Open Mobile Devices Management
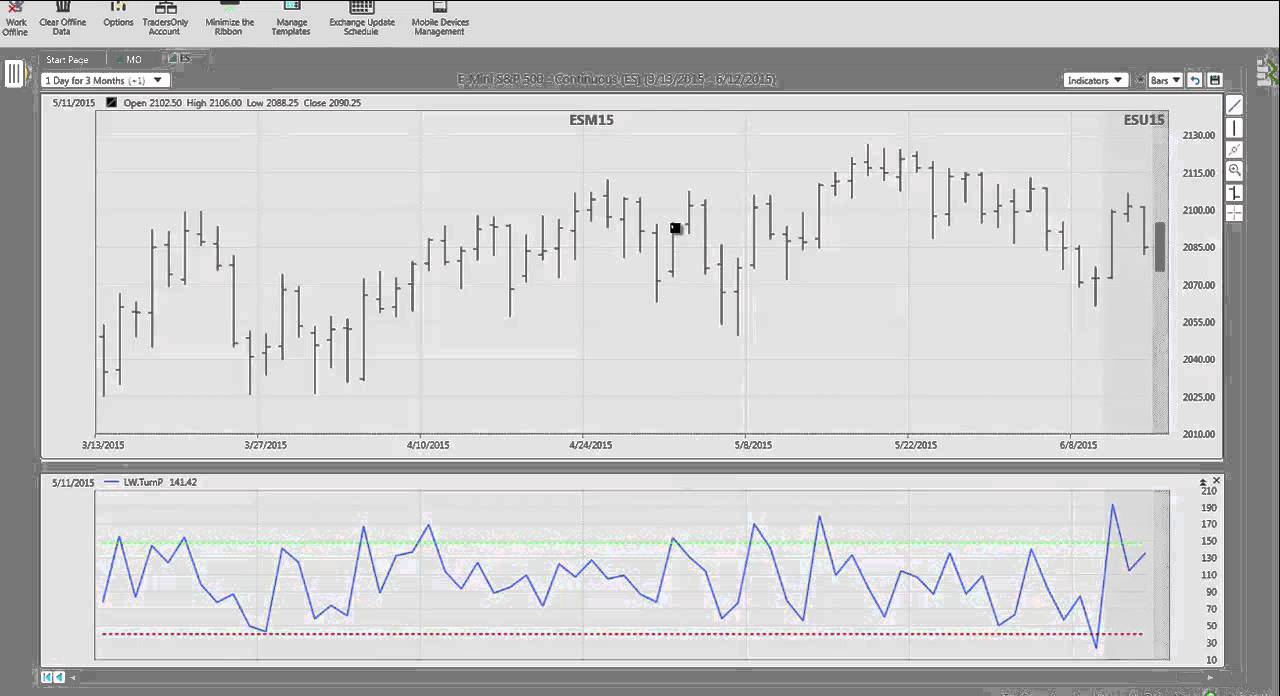Image resolution: width=1280 pixels, height=696 pixels. (x=439, y=20)
